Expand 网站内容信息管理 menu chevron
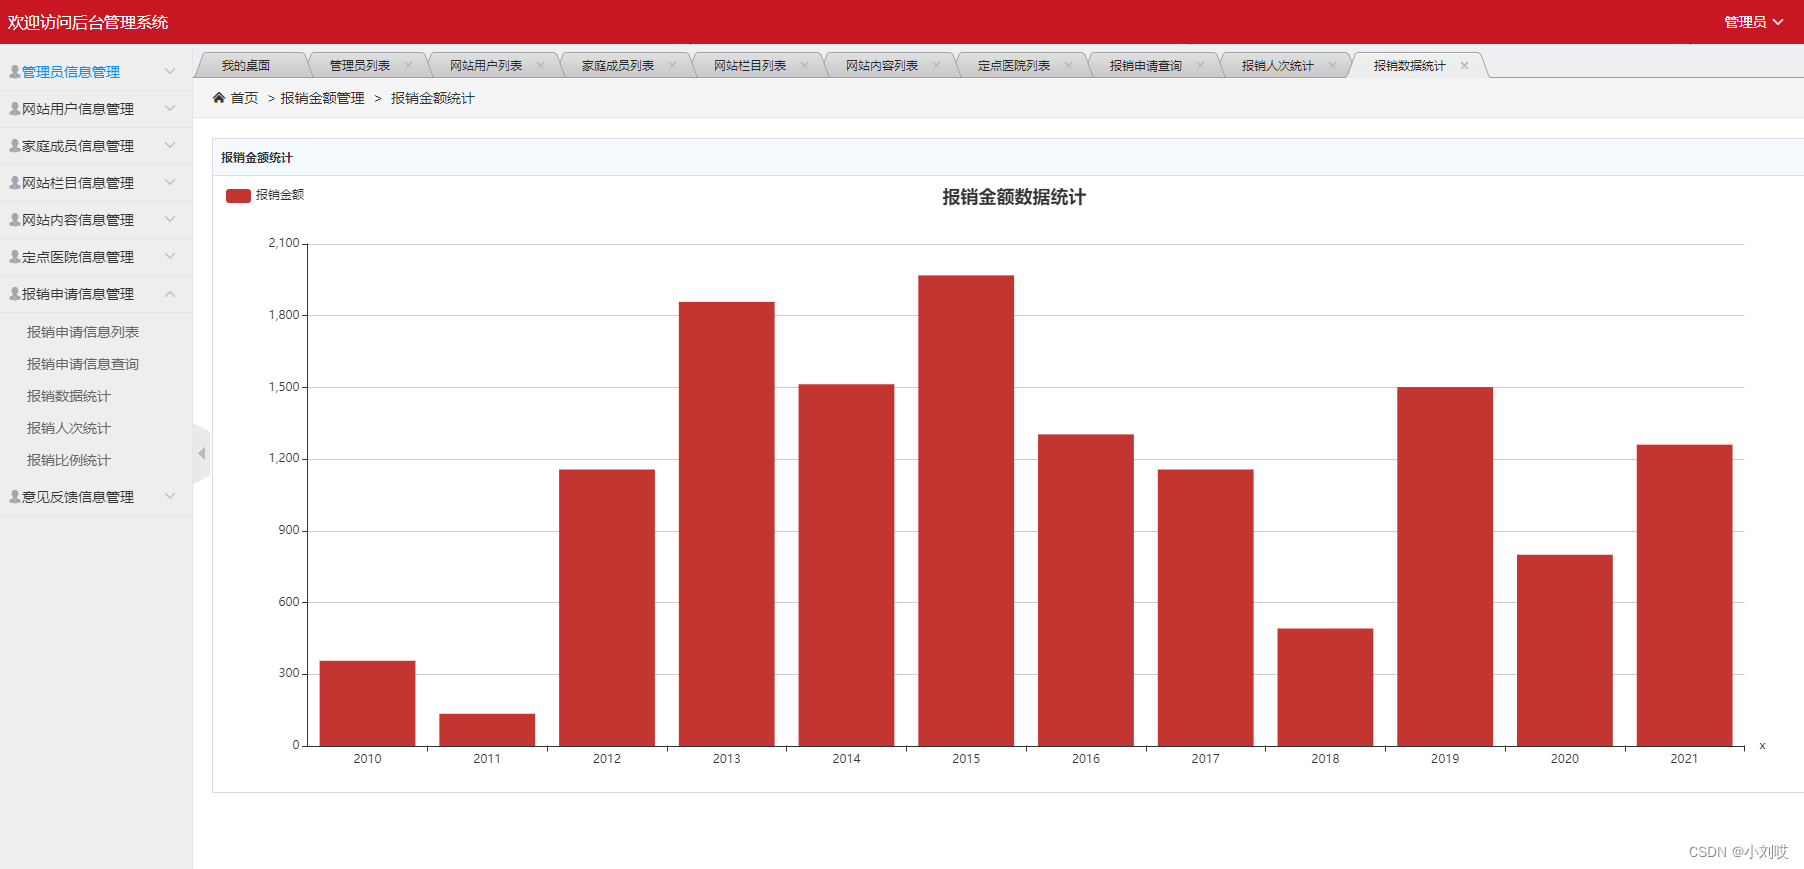Image resolution: width=1804 pixels, height=869 pixels. click(x=170, y=219)
